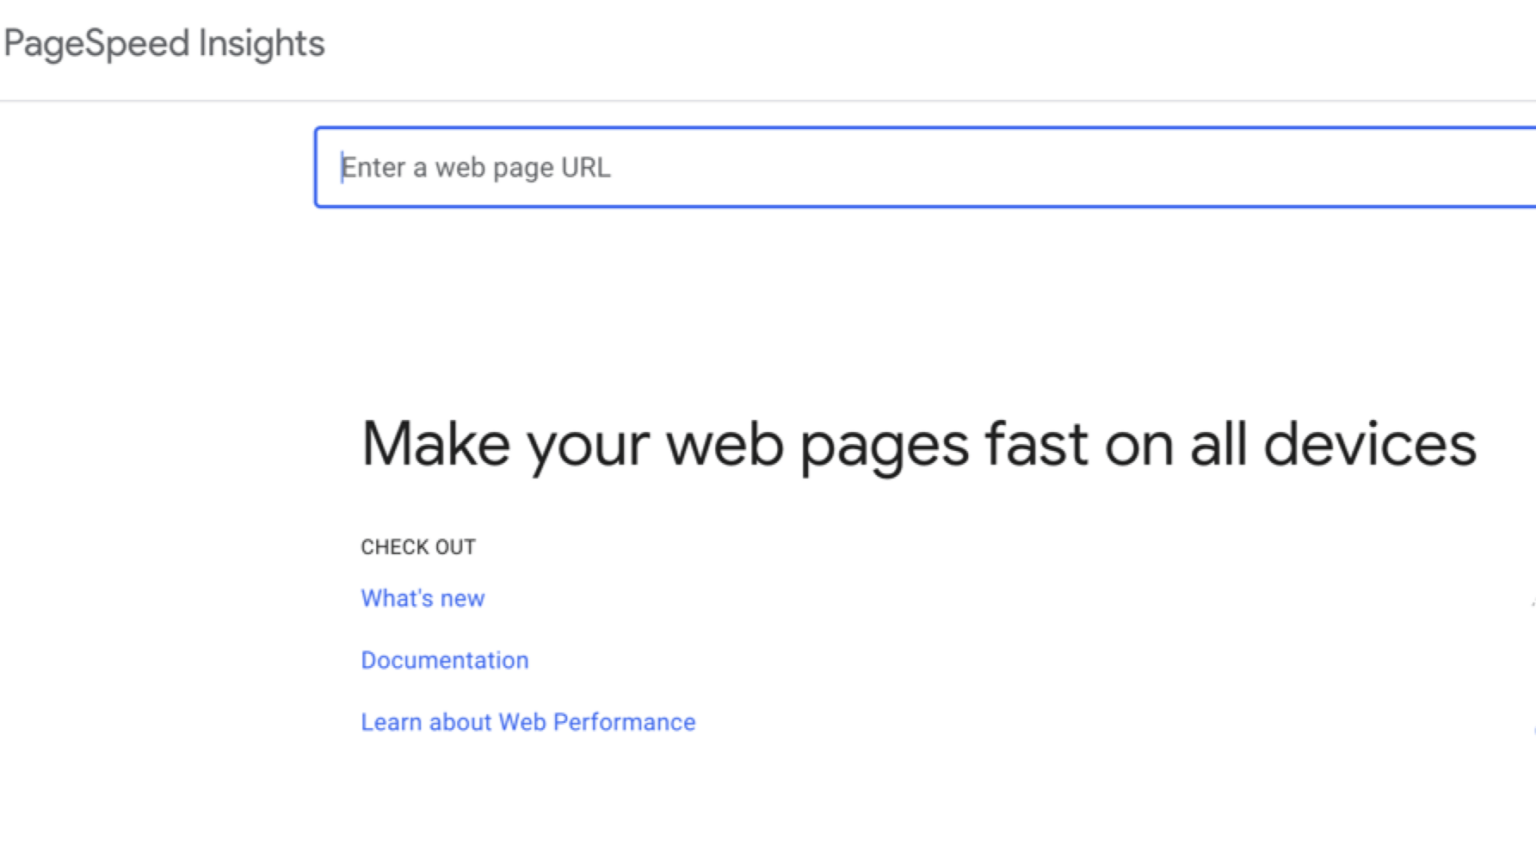This screenshot has width=1536, height=864.
Task: Click the 'Make your web pages fast' headline
Action: click(918, 444)
